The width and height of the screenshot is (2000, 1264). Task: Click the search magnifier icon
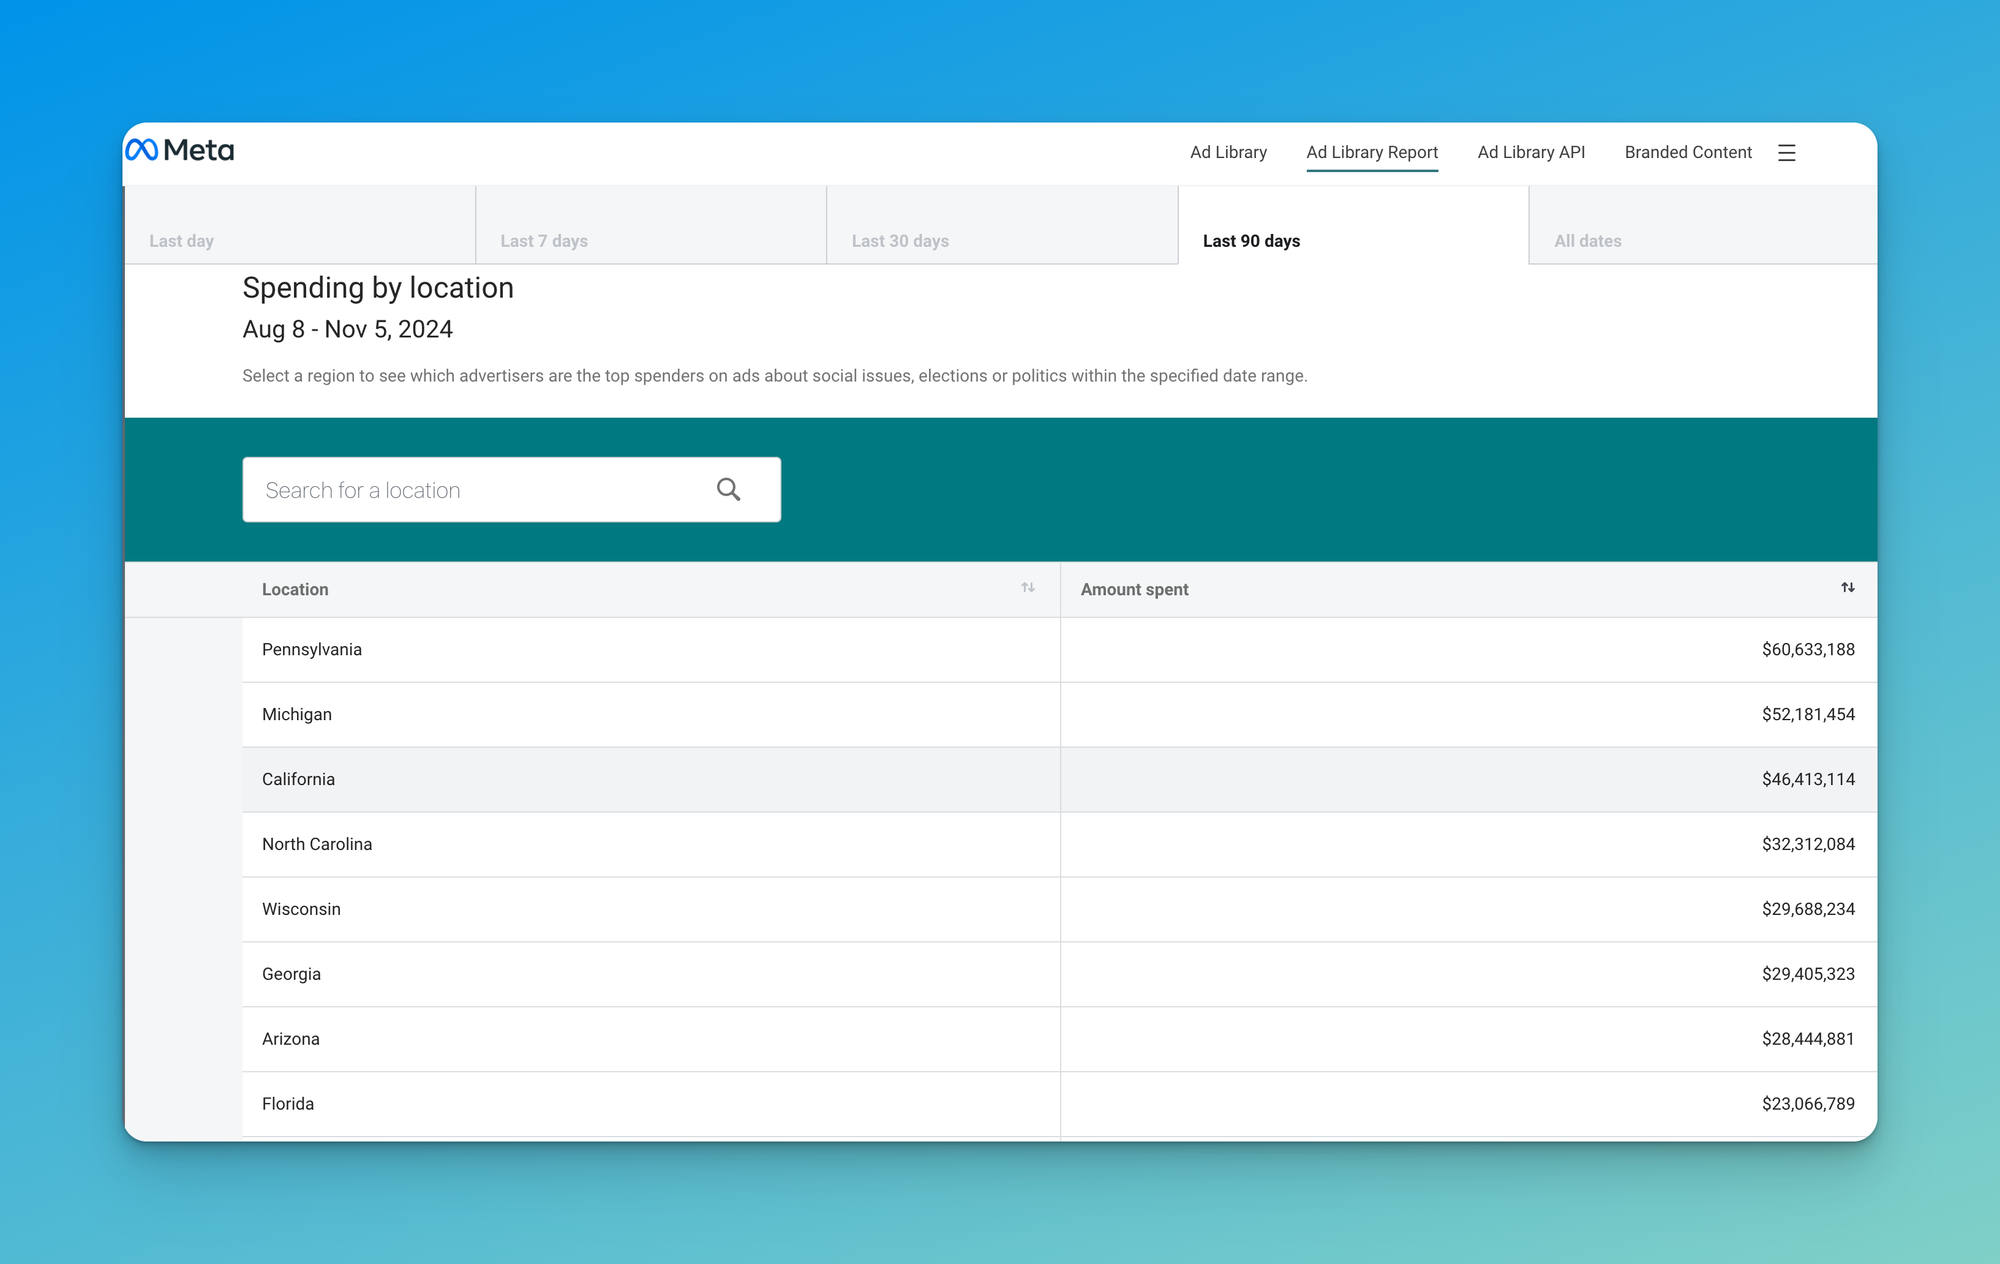point(729,489)
